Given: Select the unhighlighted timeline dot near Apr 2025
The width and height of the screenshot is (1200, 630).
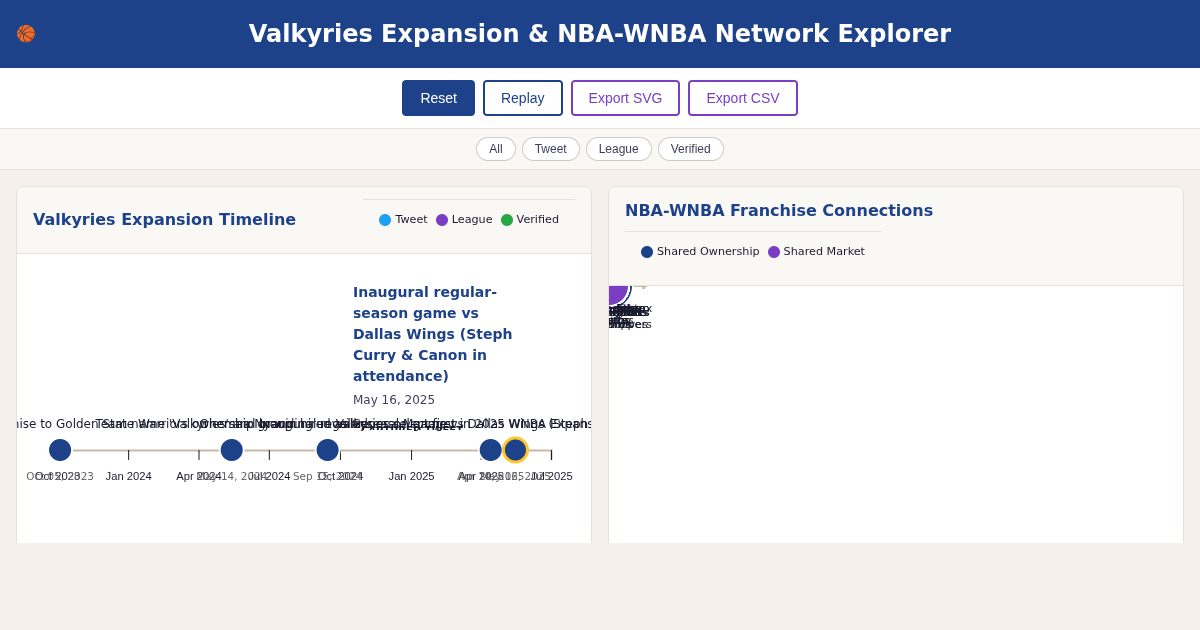Looking at the screenshot, I should point(490,450).
